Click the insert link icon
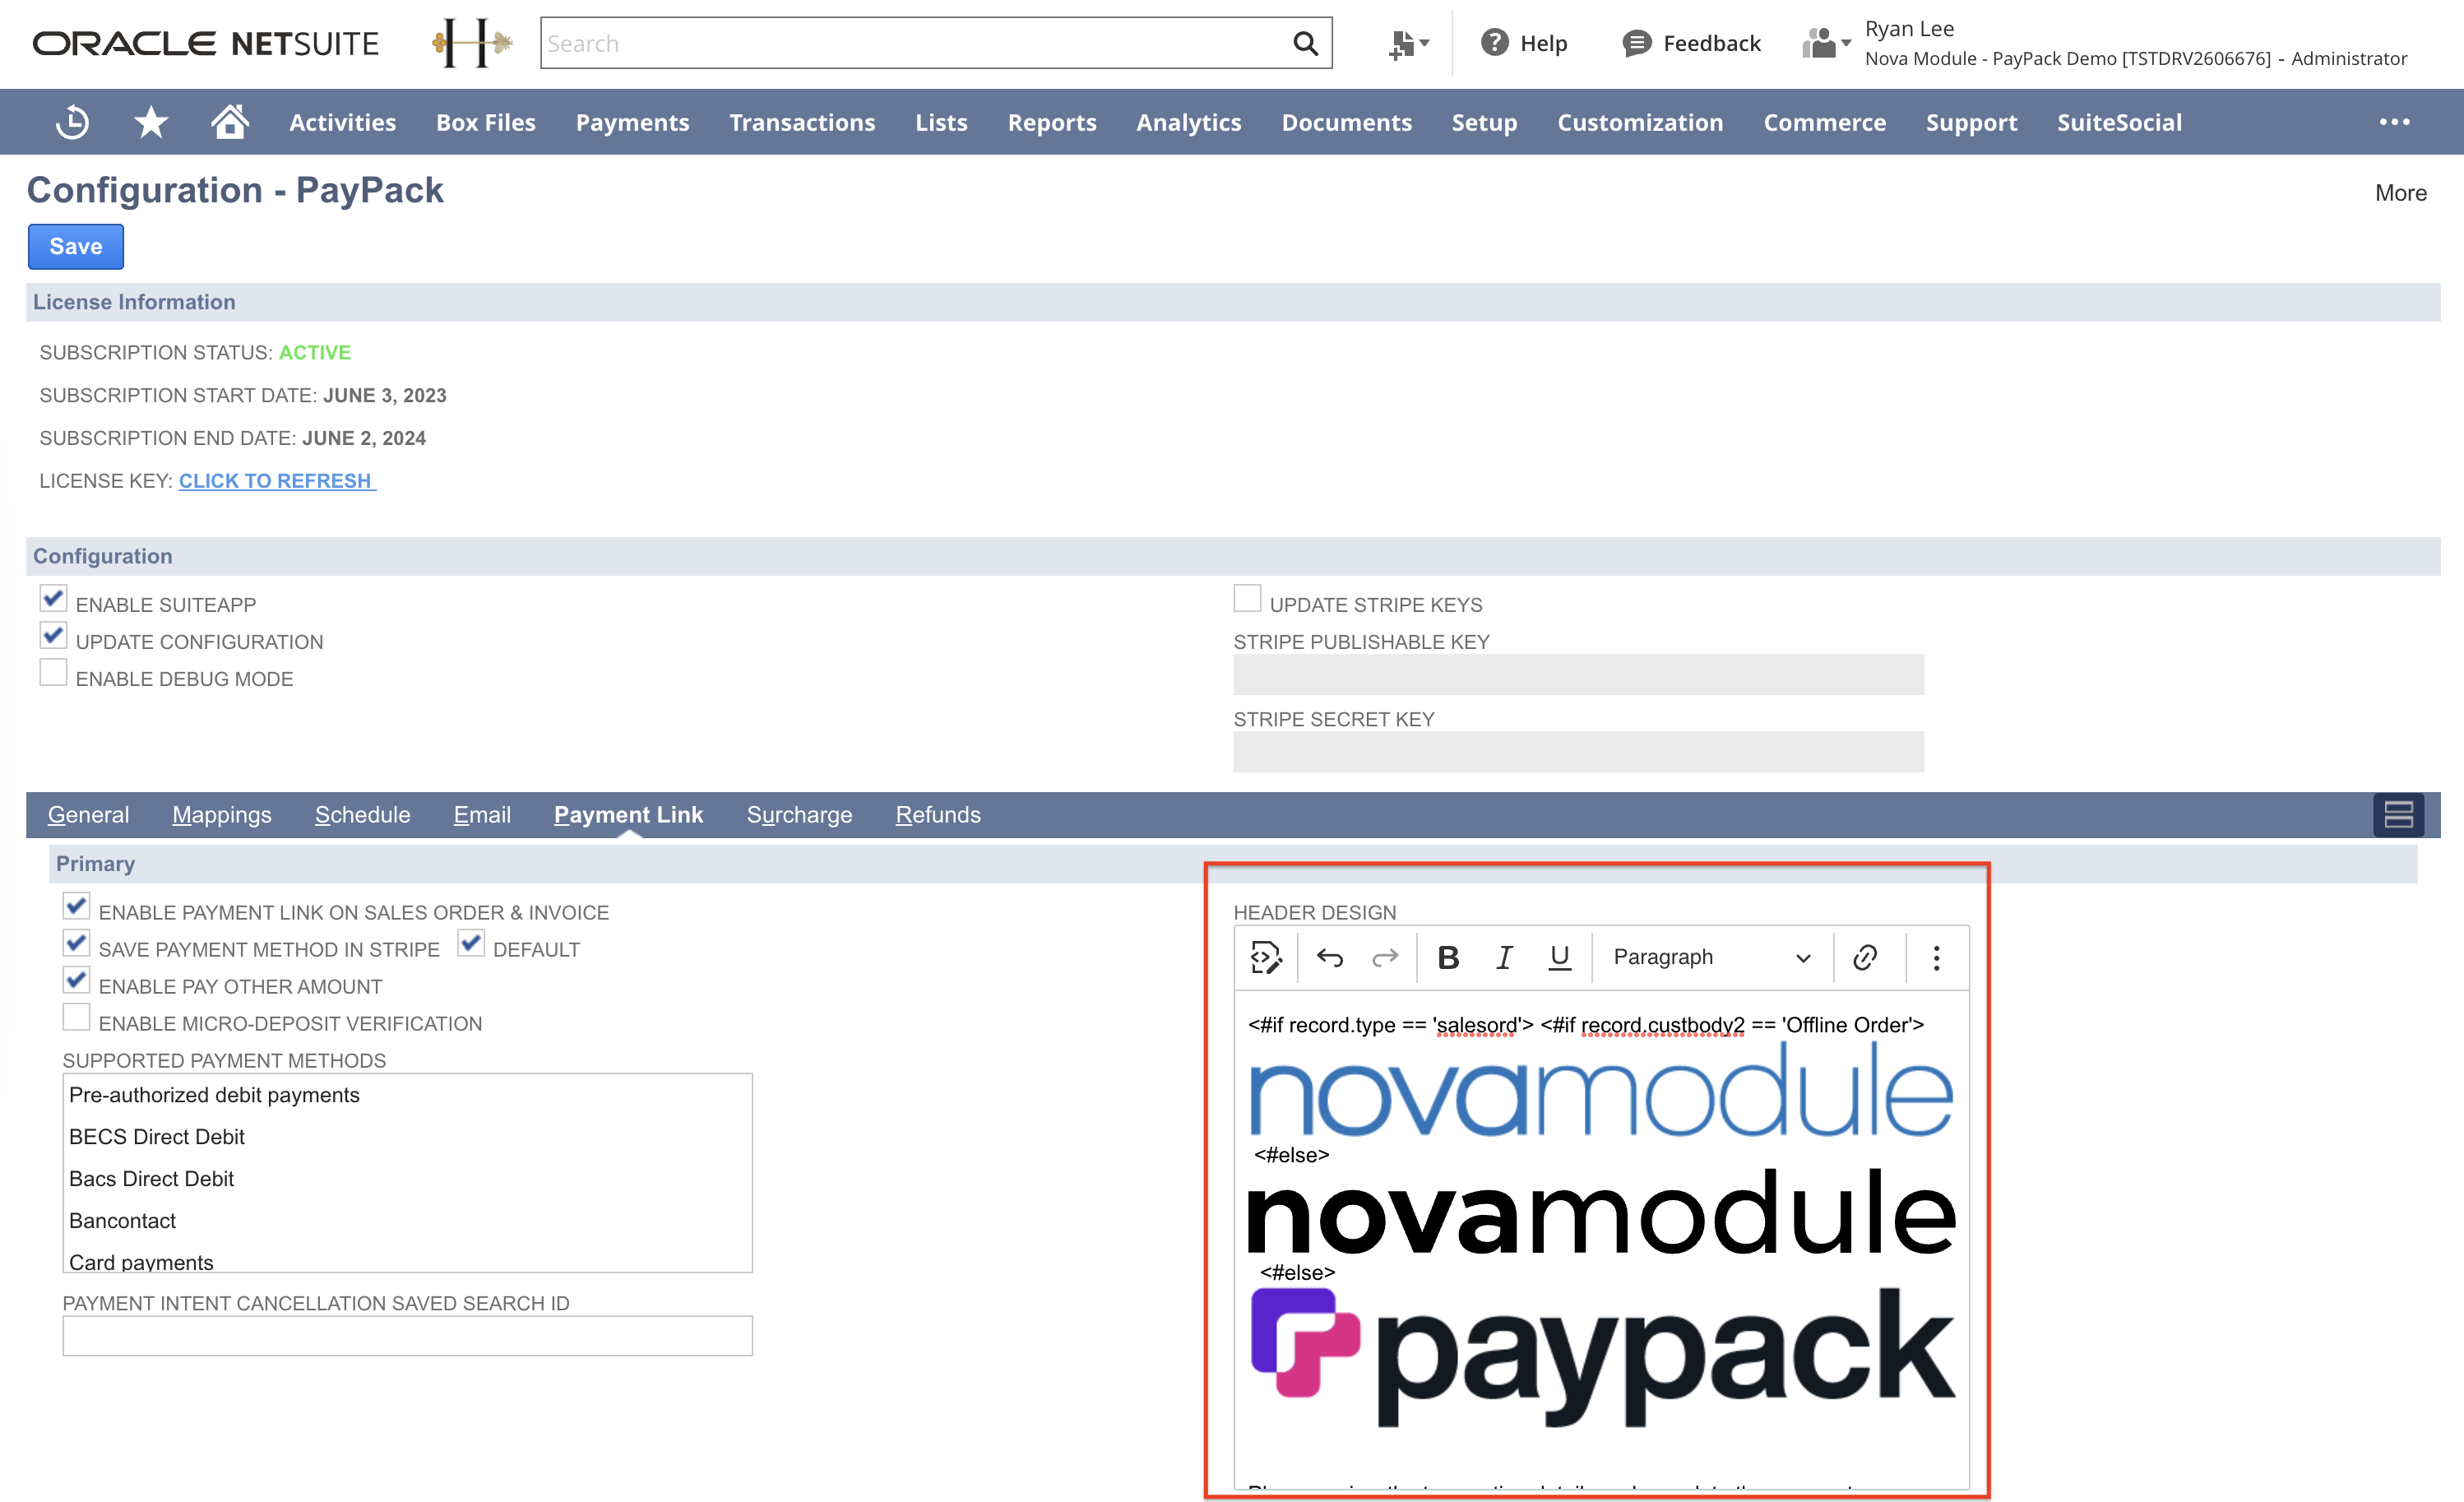 coord(1865,957)
